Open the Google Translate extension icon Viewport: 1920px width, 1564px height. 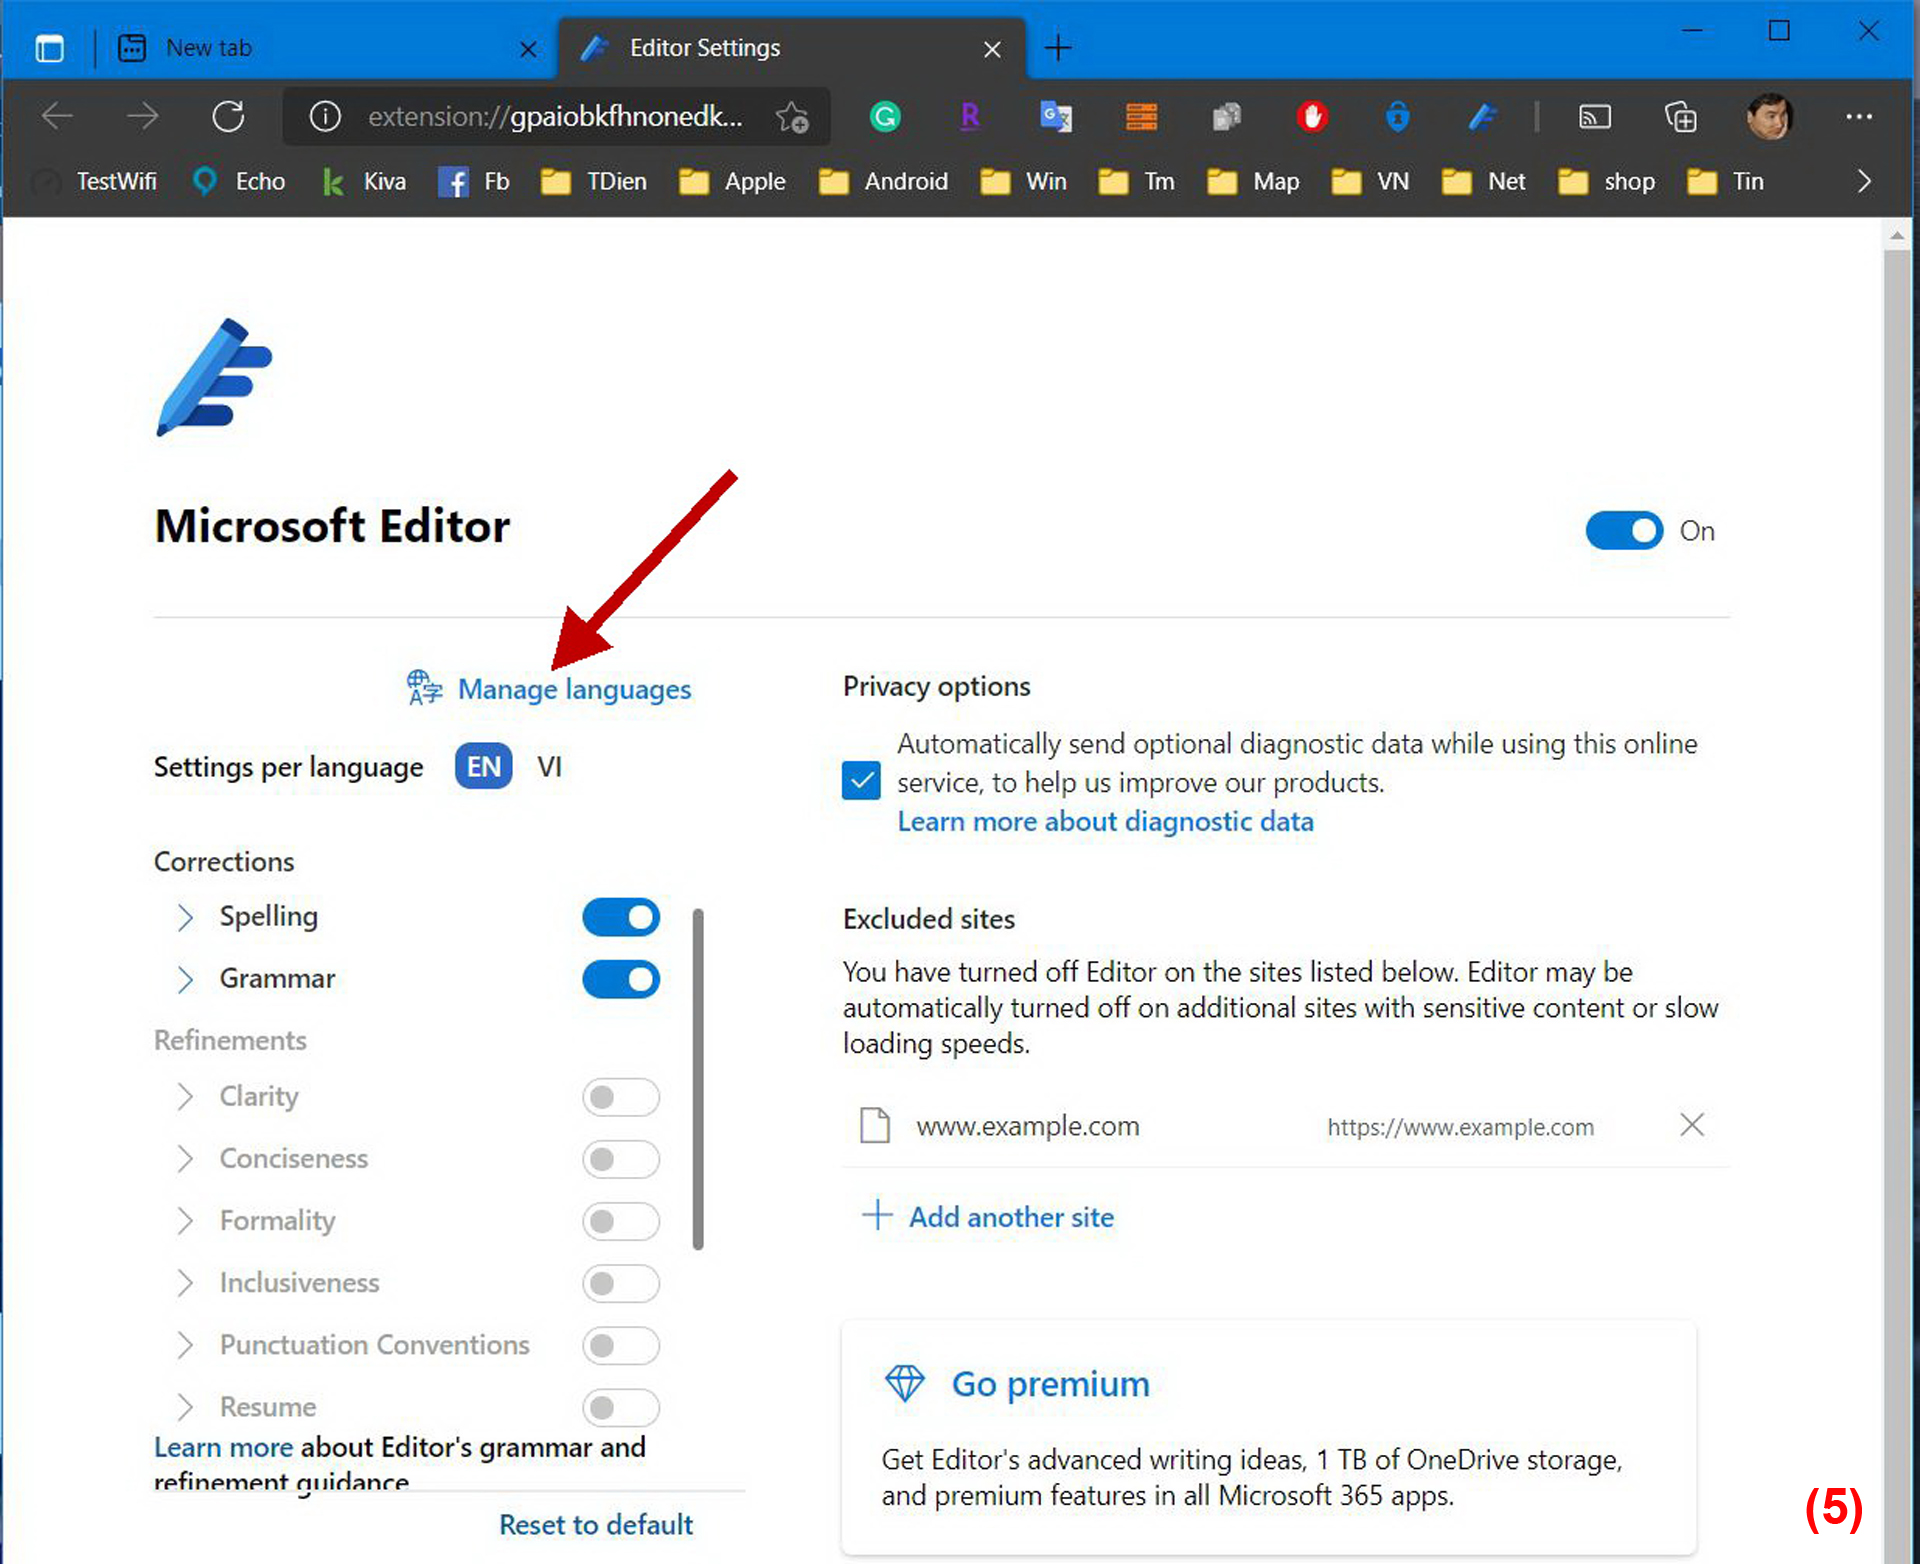pos(1056,117)
